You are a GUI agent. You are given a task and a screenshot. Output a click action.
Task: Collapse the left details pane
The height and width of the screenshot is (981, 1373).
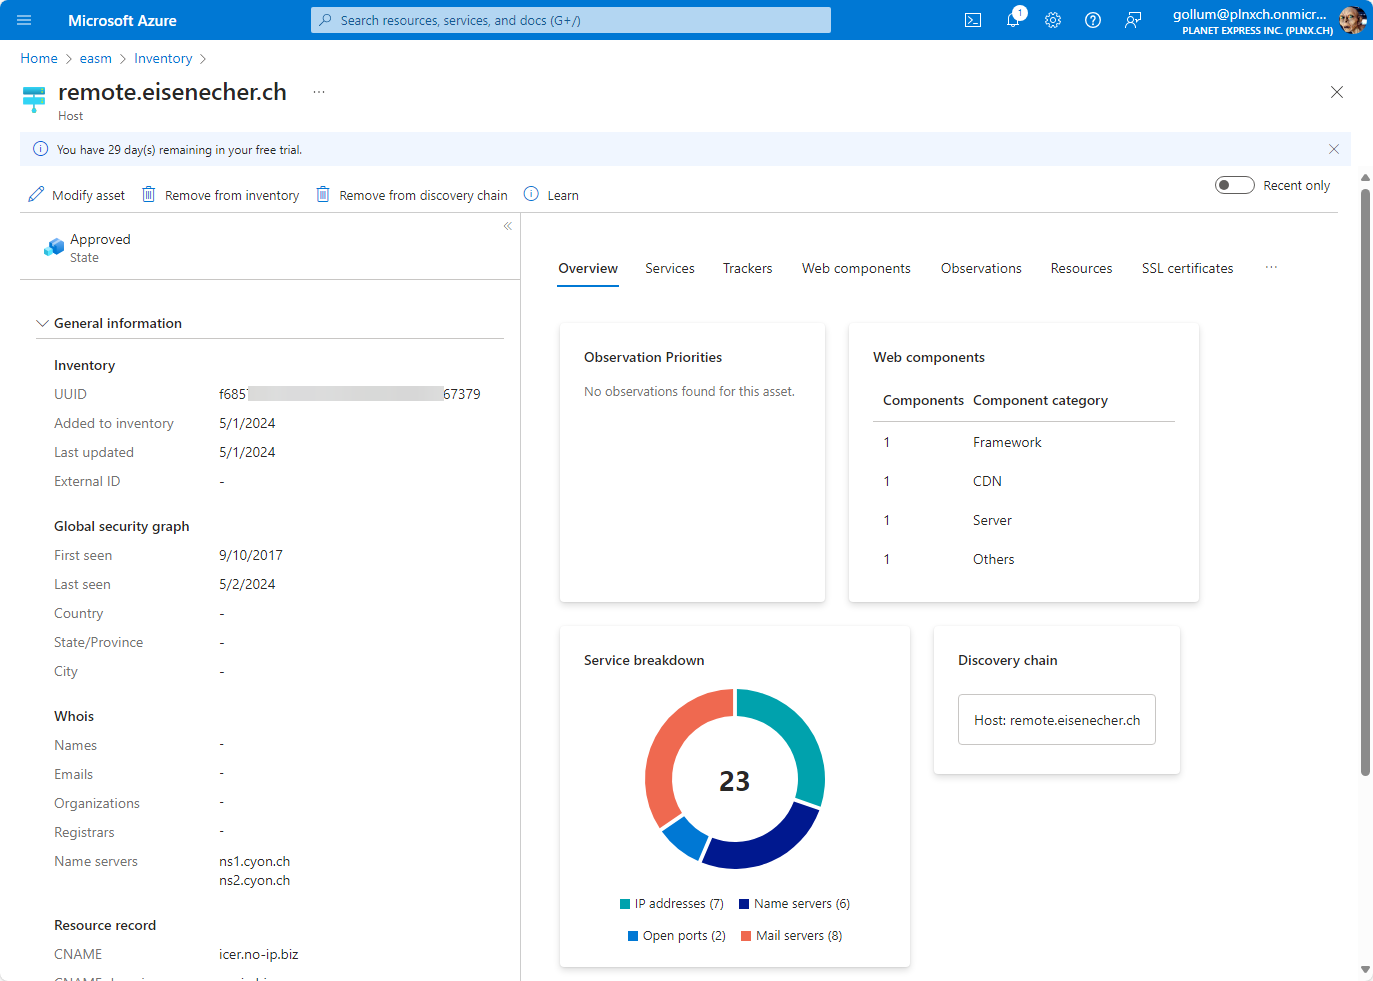(508, 226)
